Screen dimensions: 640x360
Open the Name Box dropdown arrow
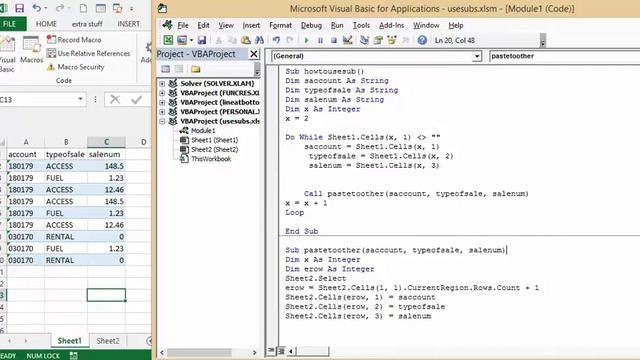tap(80, 99)
